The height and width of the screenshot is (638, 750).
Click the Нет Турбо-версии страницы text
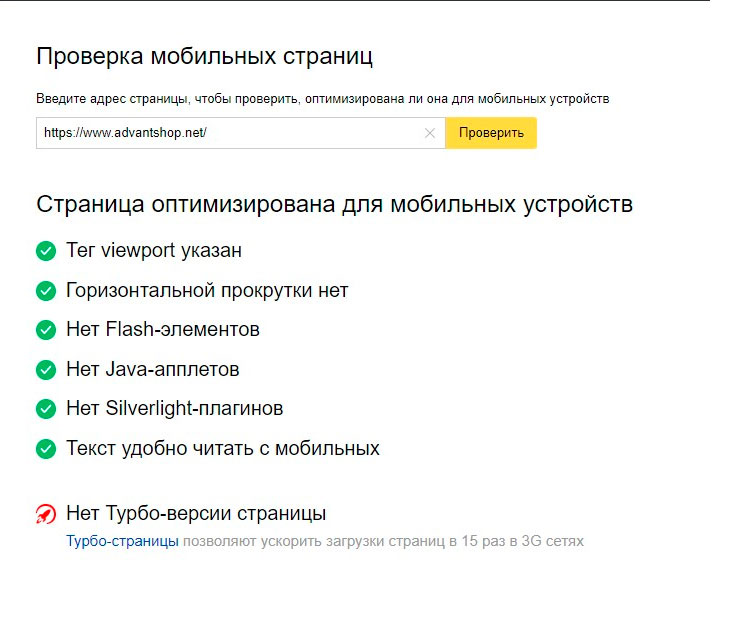196,514
